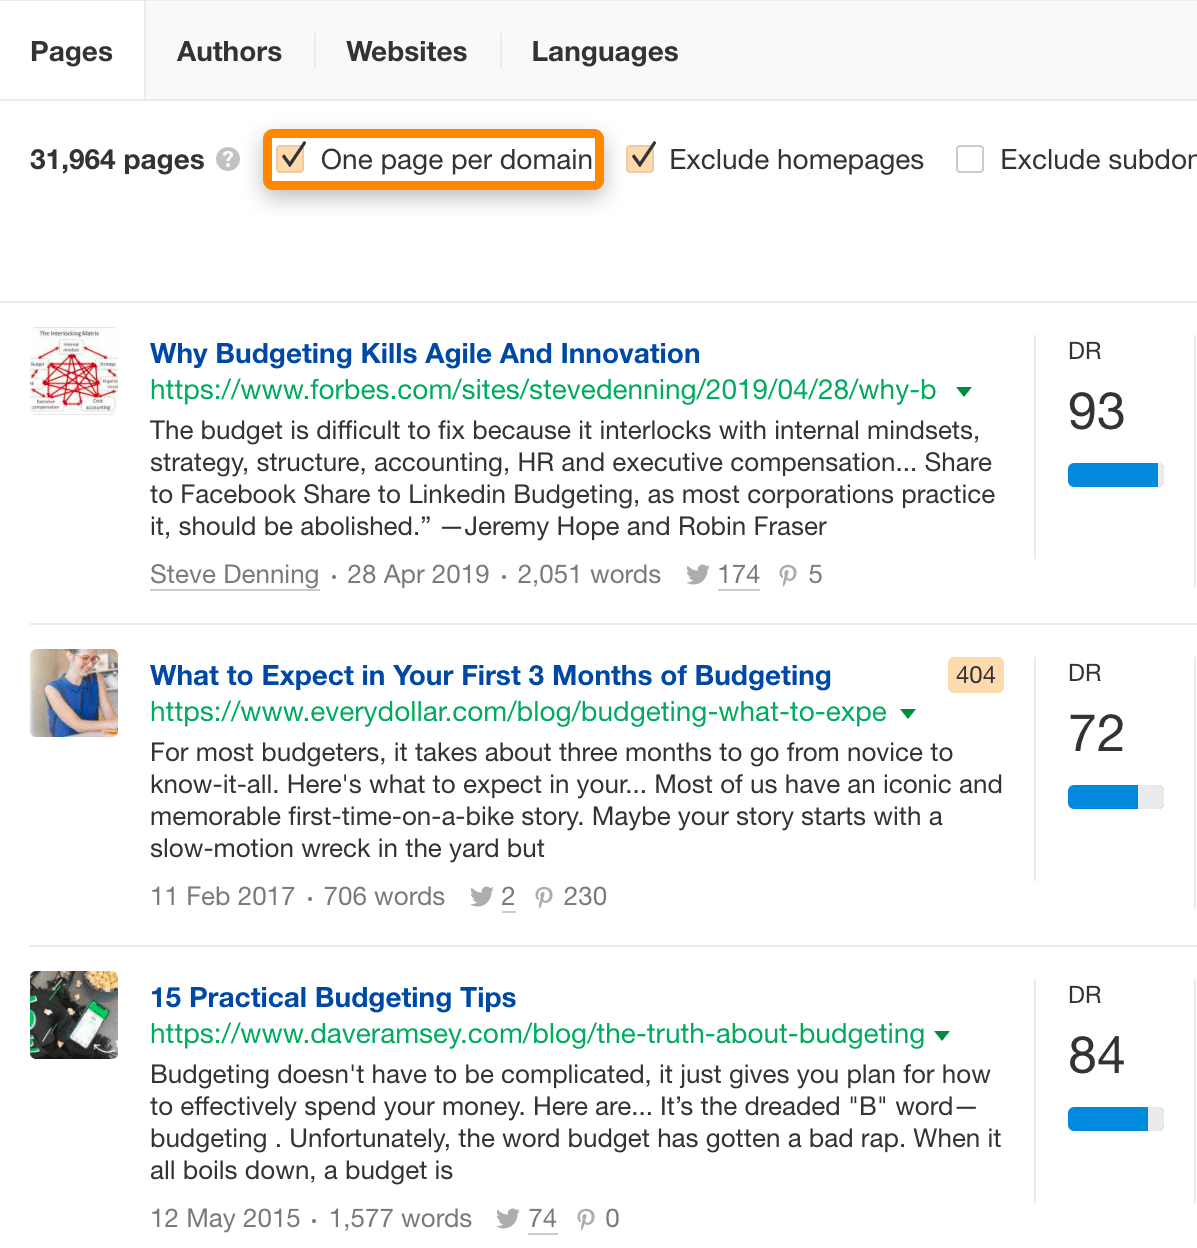Click Twitter bird icon on Forbes result

pos(697,575)
